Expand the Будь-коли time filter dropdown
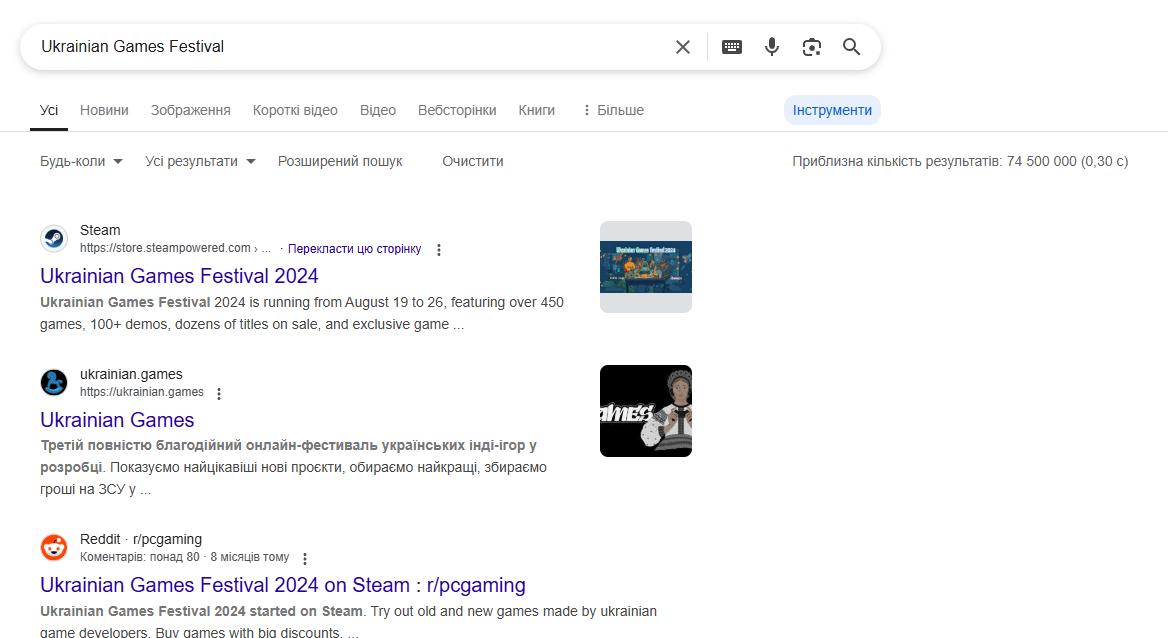 coord(81,161)
